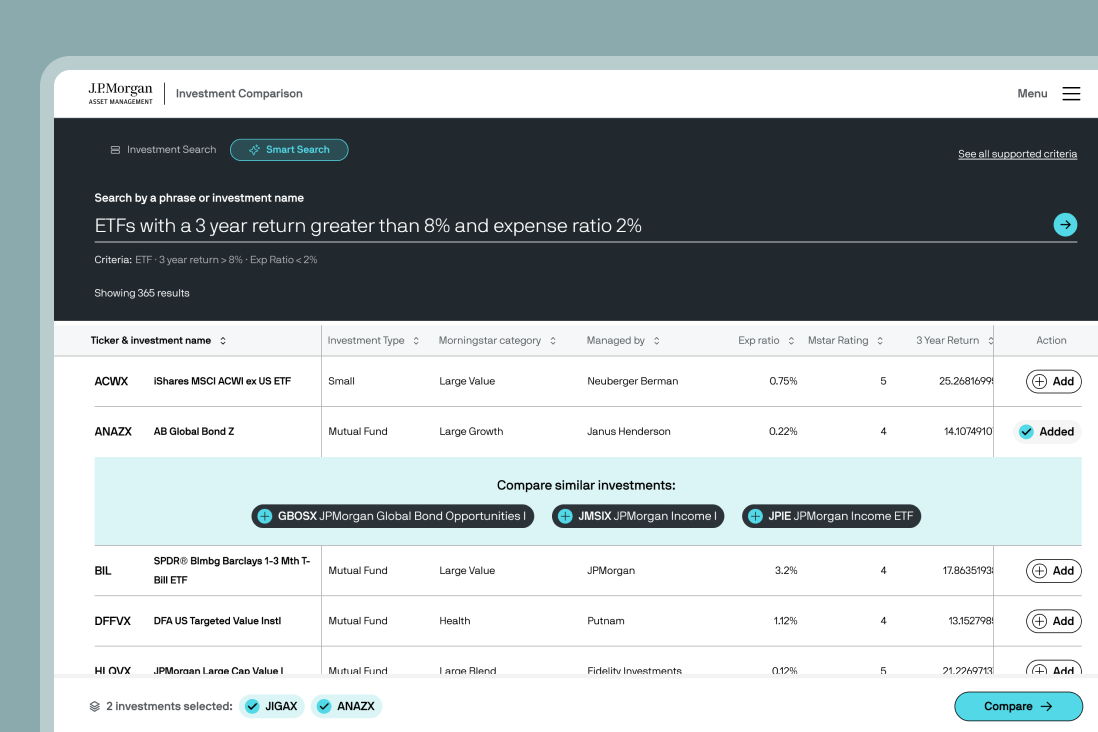Image resolution: width=1098 pixels, height=732 pixels.
Task: Click the DFFVX ticker
Action: 113,621
